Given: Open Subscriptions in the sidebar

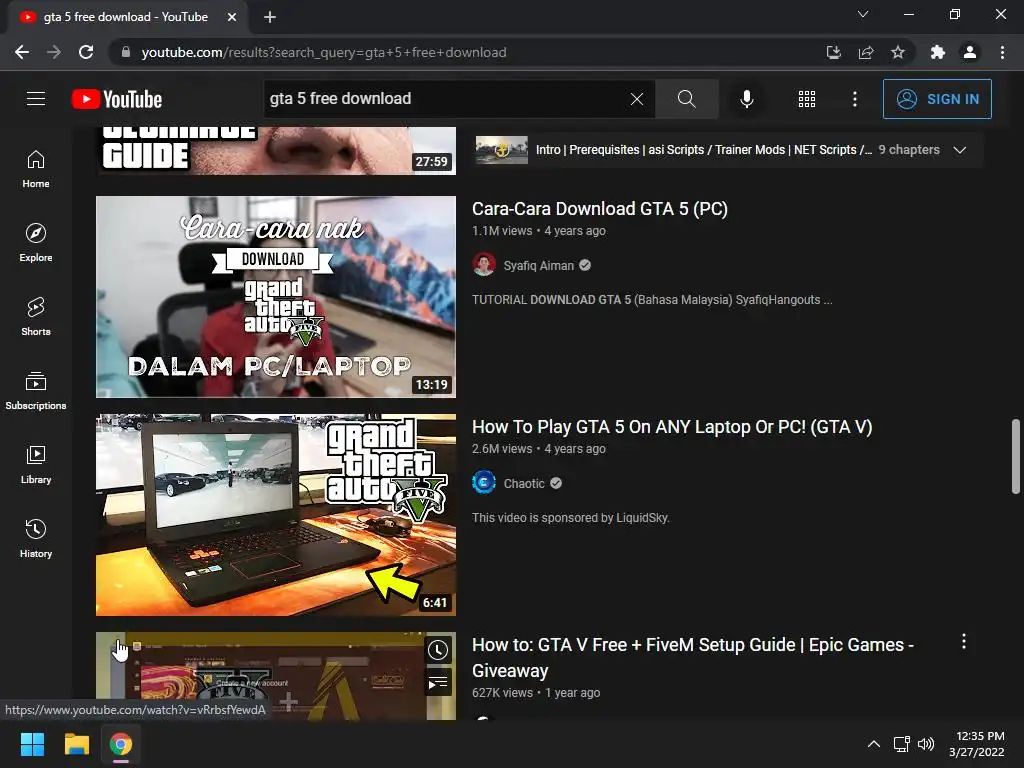Looking at the screenshot, I should click(36, 391).
